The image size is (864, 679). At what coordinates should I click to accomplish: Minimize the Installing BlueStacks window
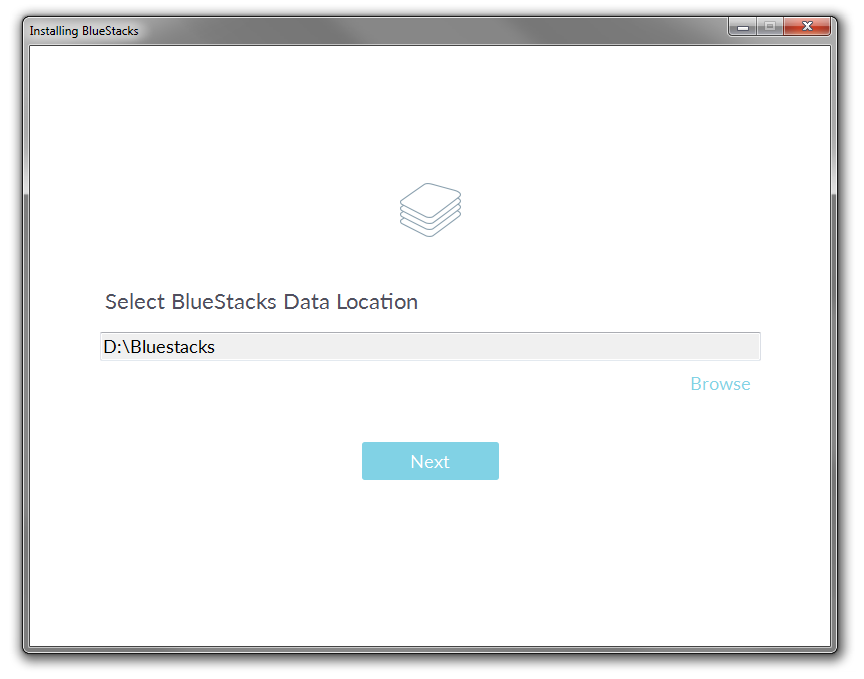click(x=743, y=26)
